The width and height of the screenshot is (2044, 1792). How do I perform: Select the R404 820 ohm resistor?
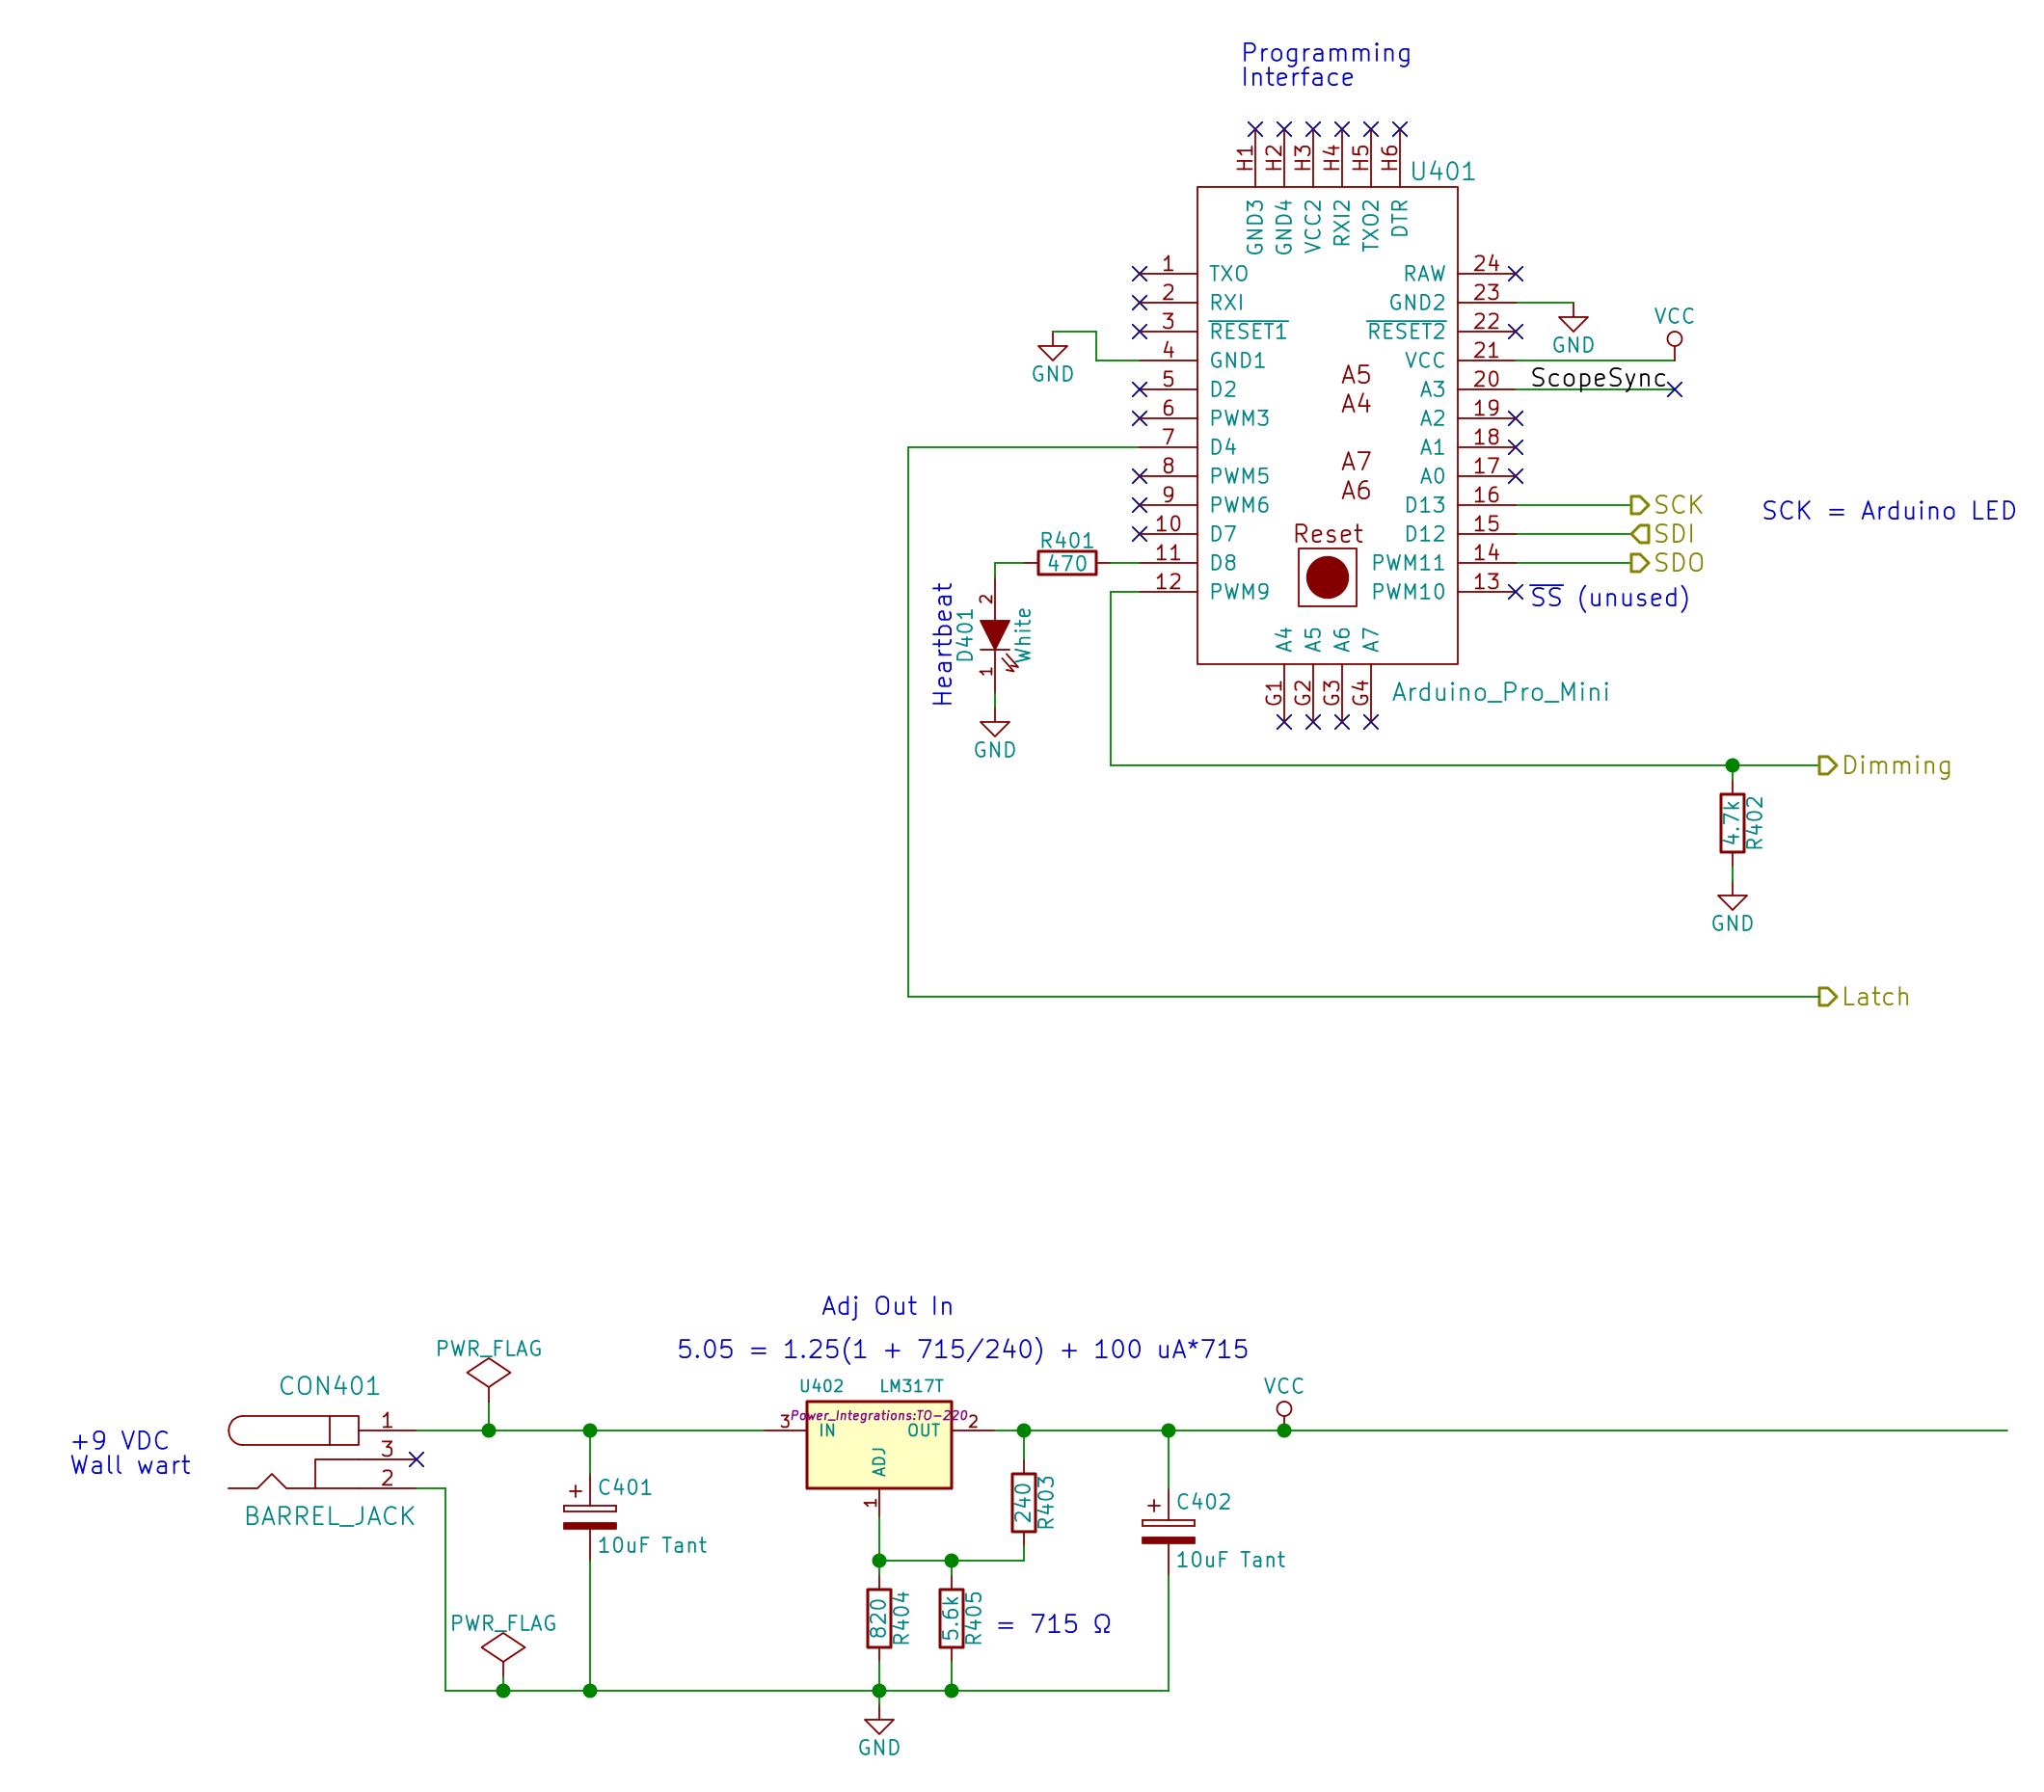tap(878, 1618)
